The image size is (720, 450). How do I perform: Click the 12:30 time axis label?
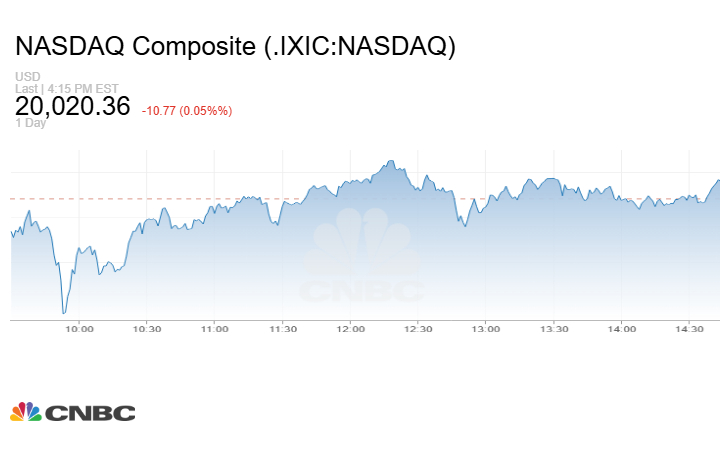click(x=418, y=329)
